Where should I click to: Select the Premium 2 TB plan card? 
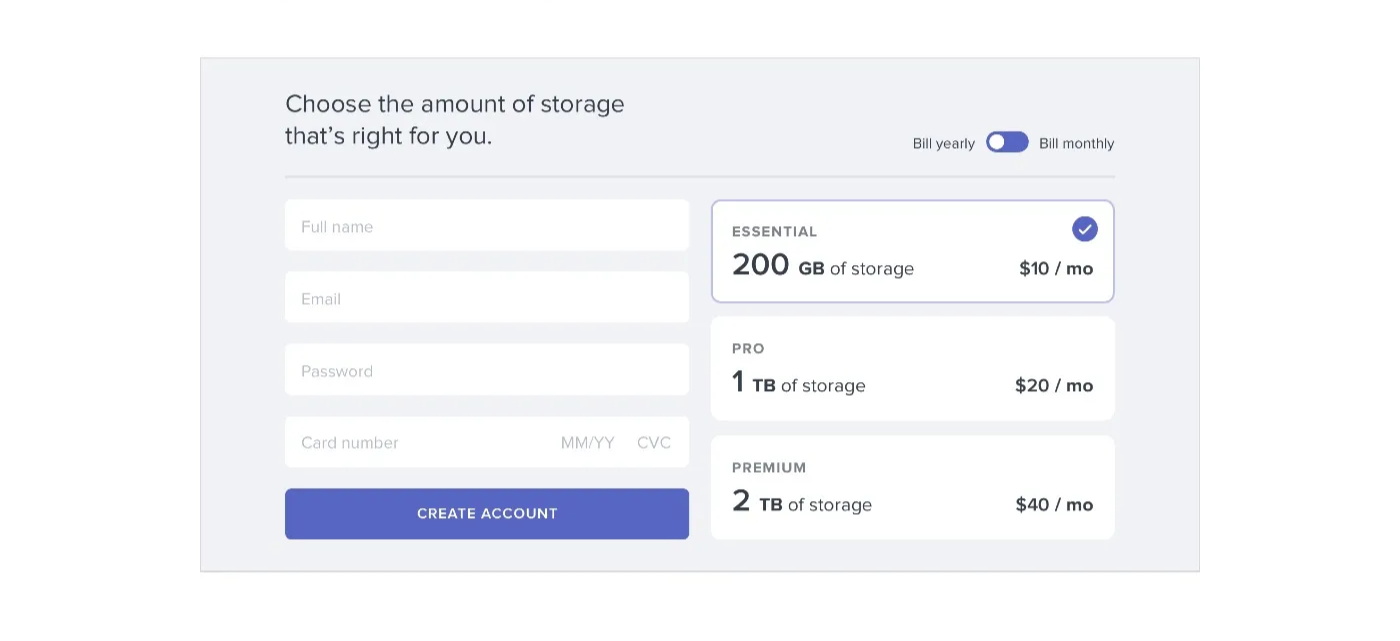pos(912,487)
